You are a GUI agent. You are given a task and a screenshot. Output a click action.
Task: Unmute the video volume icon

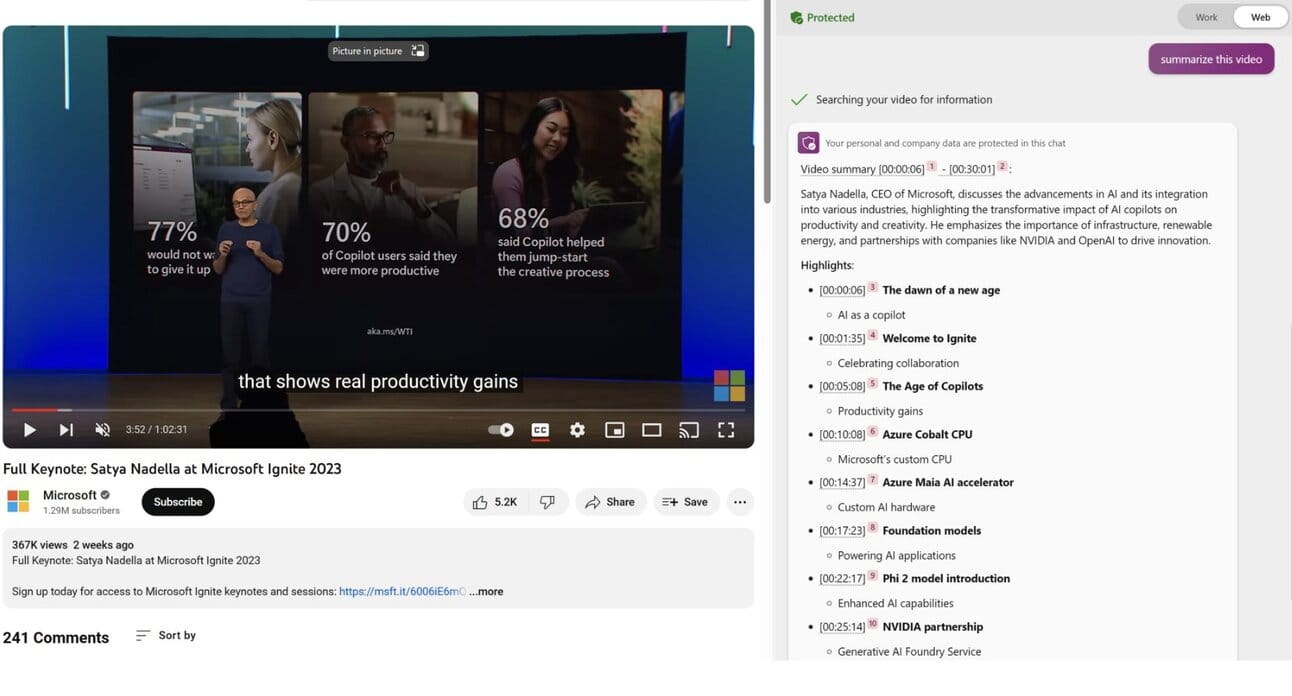tap(102, 430)
